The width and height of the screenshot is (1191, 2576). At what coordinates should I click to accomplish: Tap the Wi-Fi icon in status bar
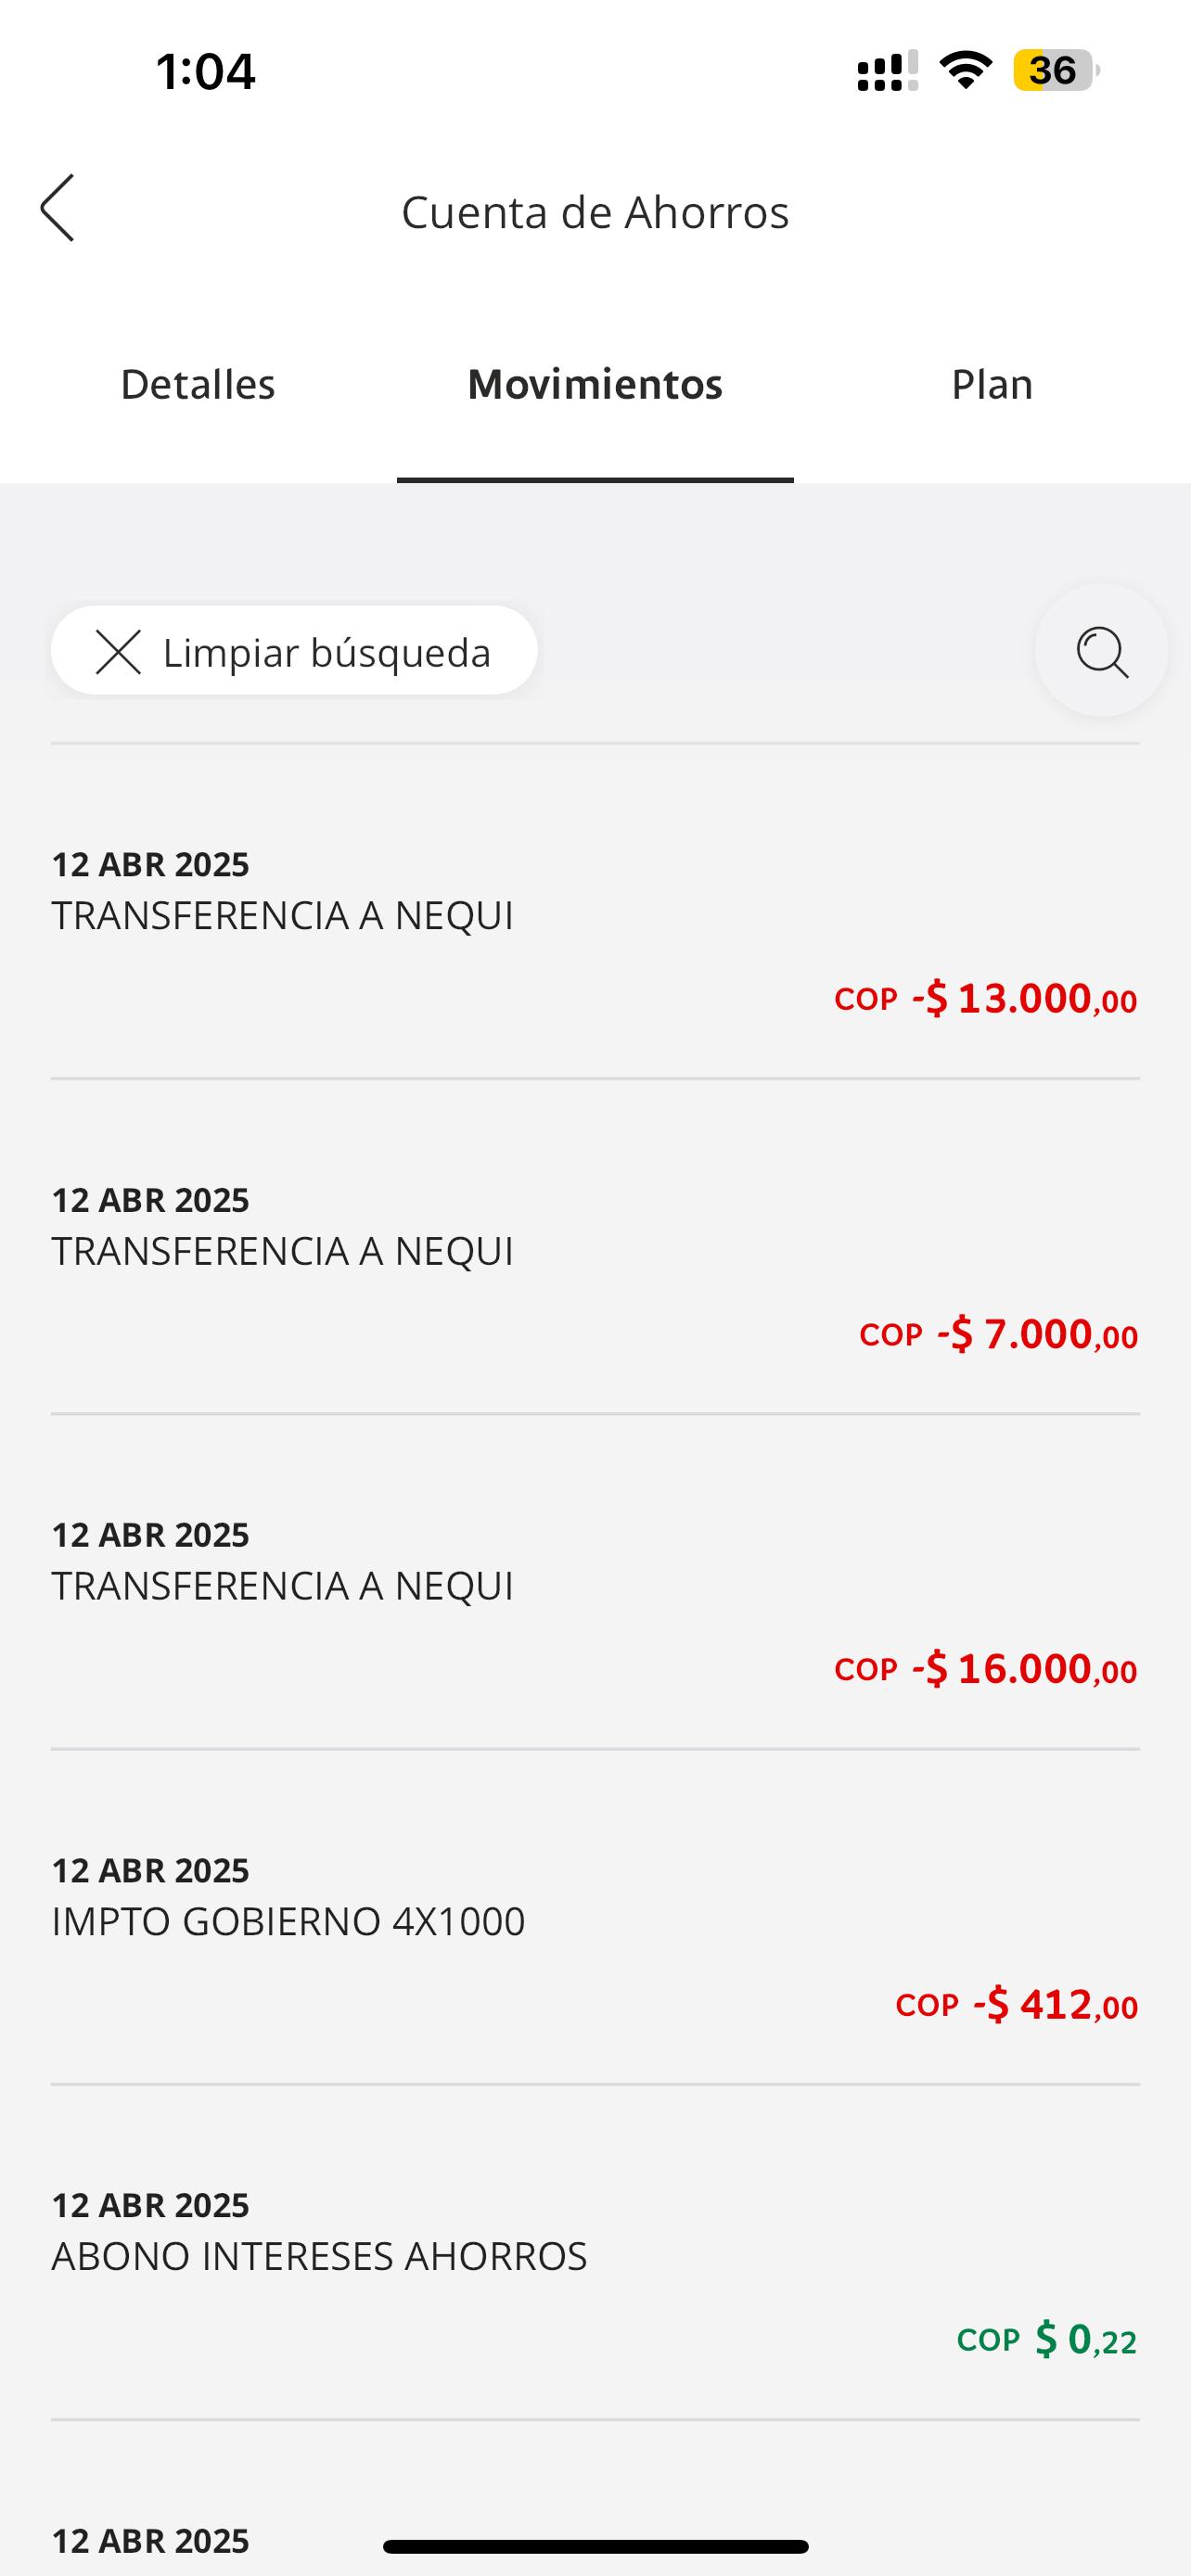[x=965, y=71]
